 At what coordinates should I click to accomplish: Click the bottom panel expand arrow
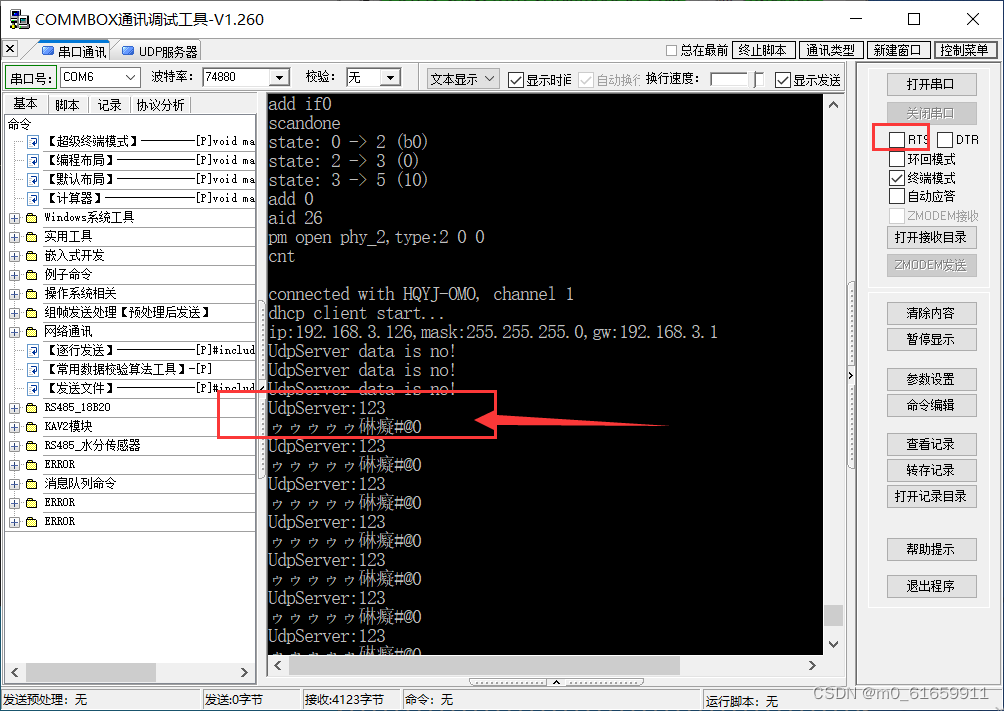click(x=556, y=682)
